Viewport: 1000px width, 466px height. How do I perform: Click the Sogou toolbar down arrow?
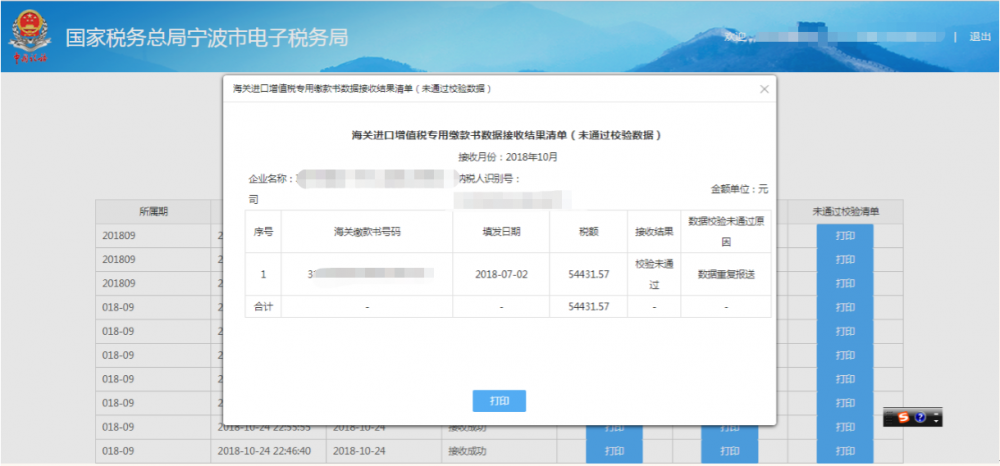click(x=936, y=421)
